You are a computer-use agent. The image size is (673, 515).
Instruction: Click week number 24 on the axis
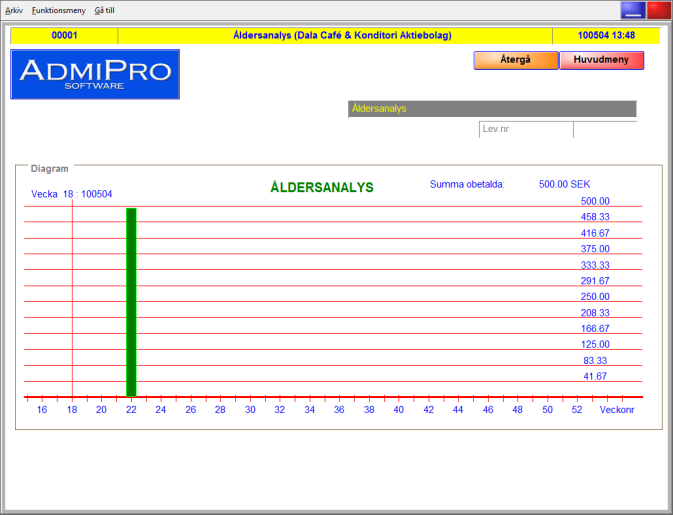(x=161, y=410)
